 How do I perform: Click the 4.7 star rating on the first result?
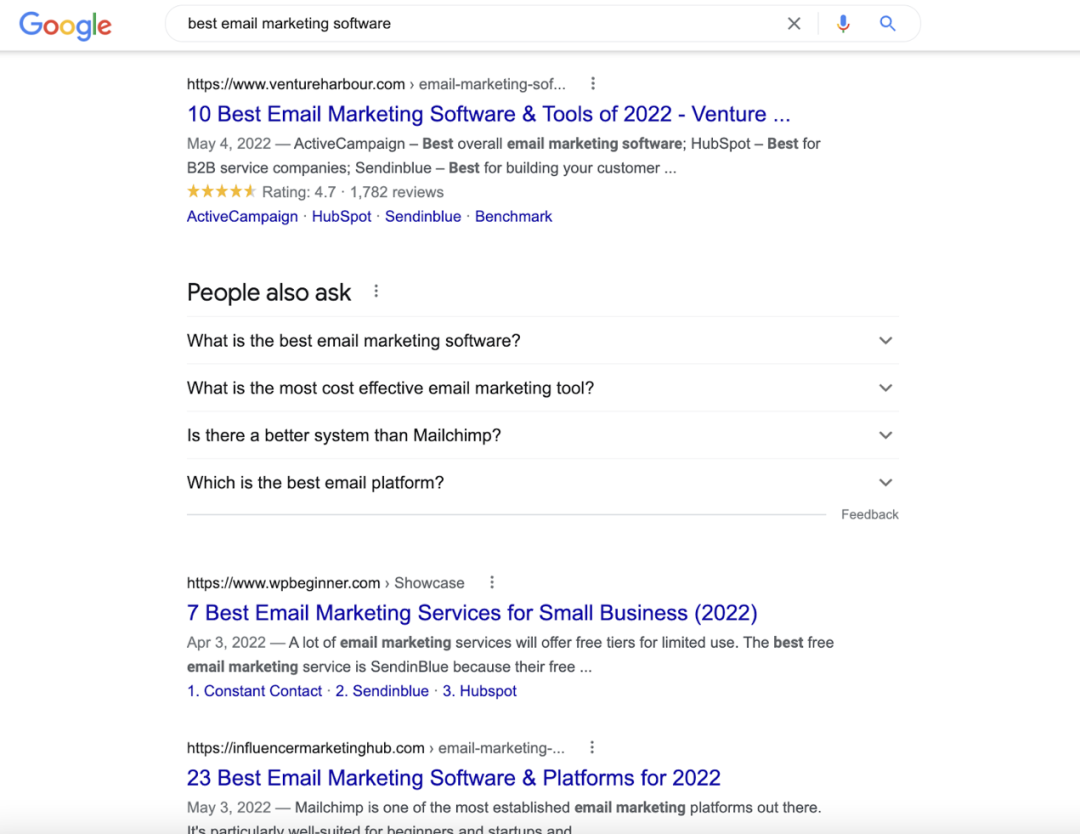(x=221, y=191)
